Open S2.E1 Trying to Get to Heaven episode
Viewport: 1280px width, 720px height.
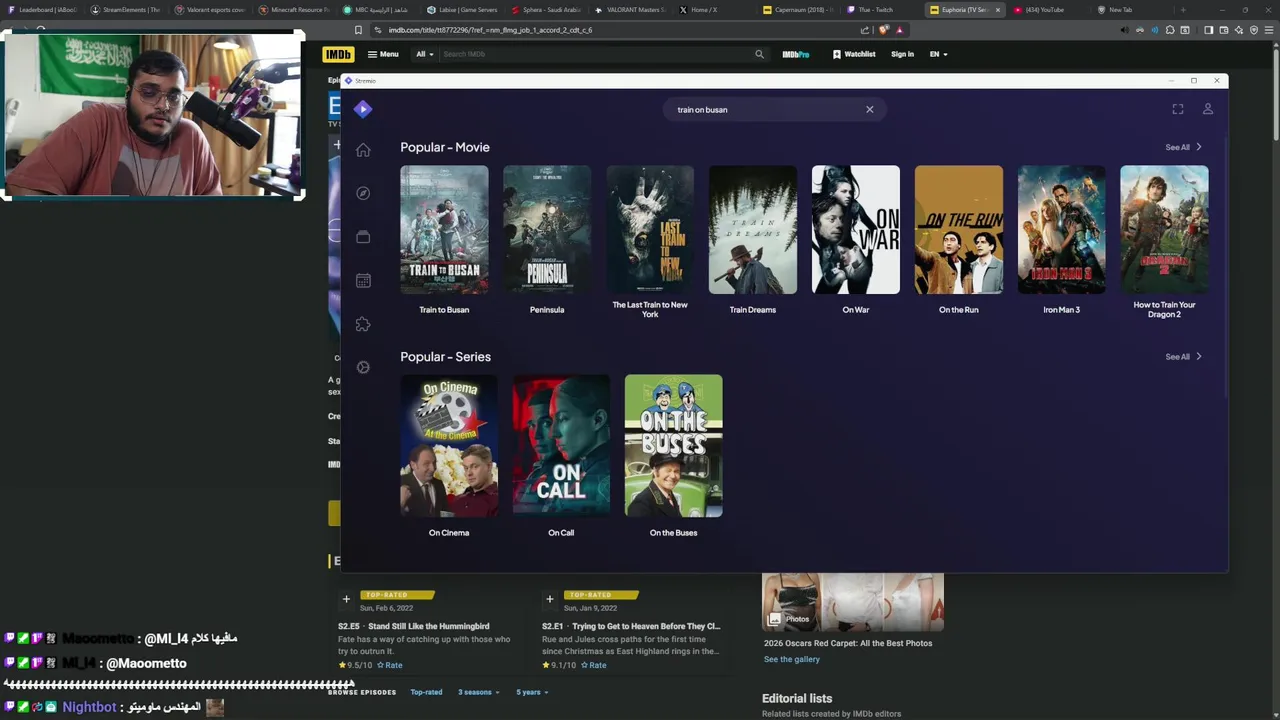(x=631, y=626)
